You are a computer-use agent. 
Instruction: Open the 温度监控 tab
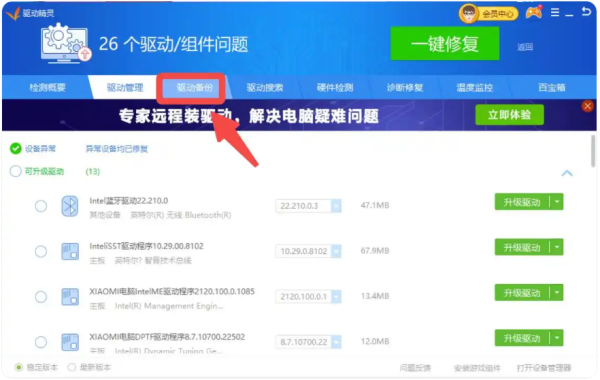474,88
